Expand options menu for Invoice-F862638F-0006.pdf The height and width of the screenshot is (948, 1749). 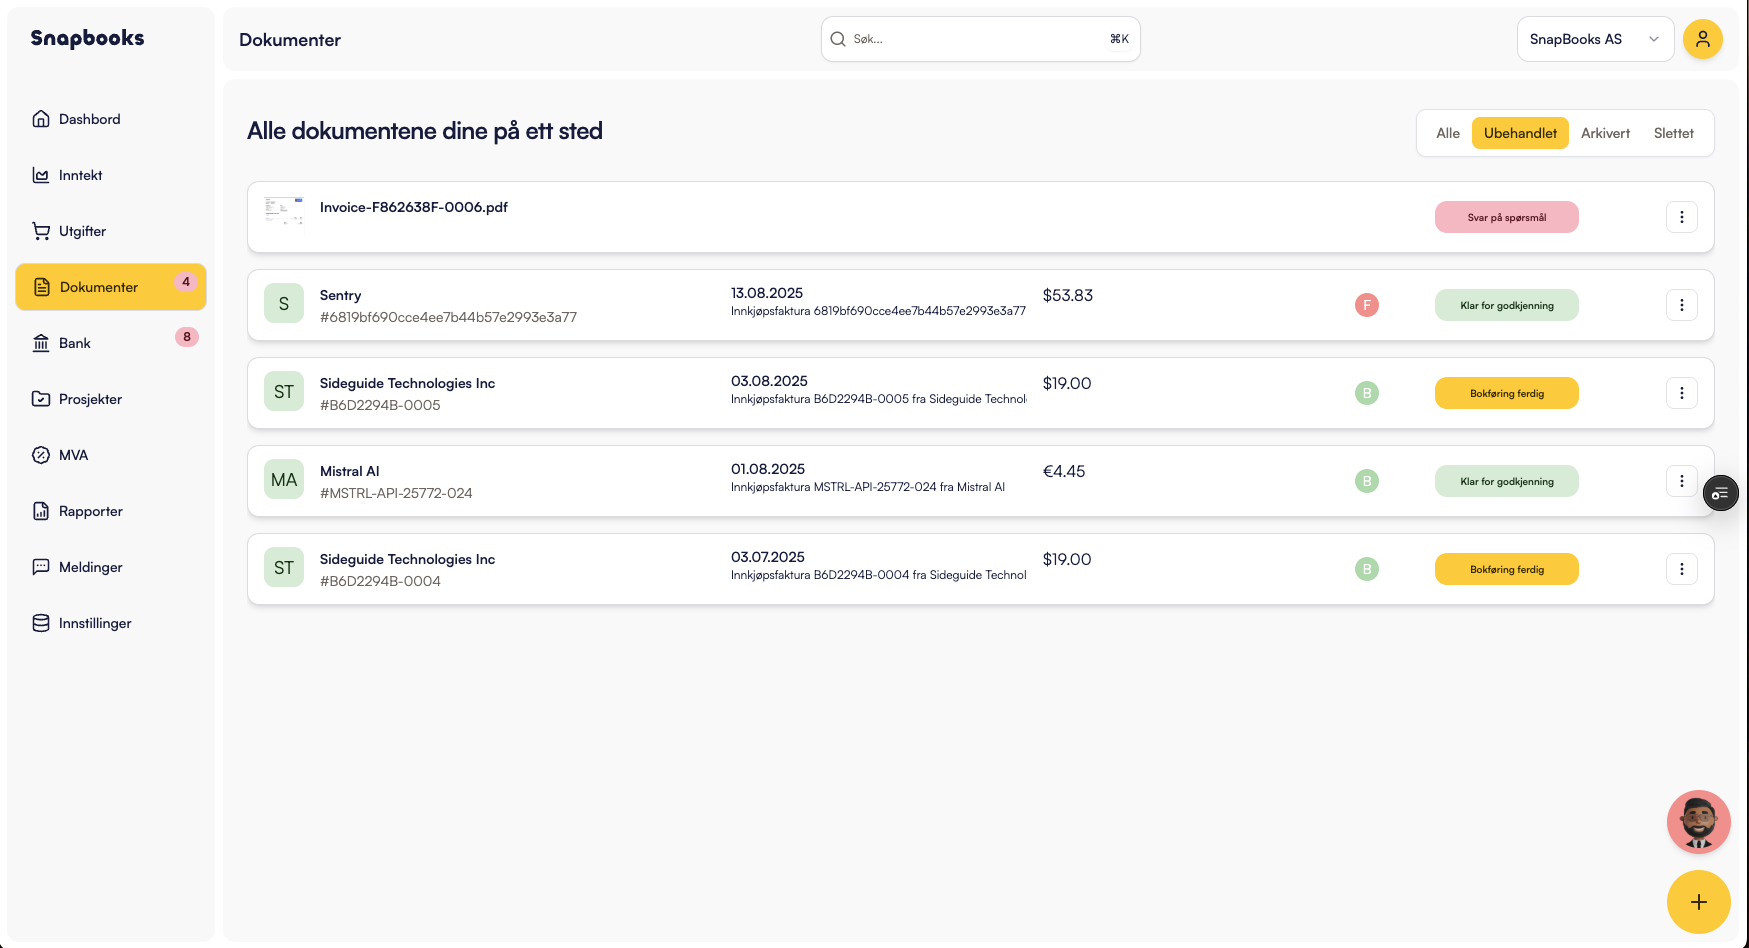coord(1682,216)
